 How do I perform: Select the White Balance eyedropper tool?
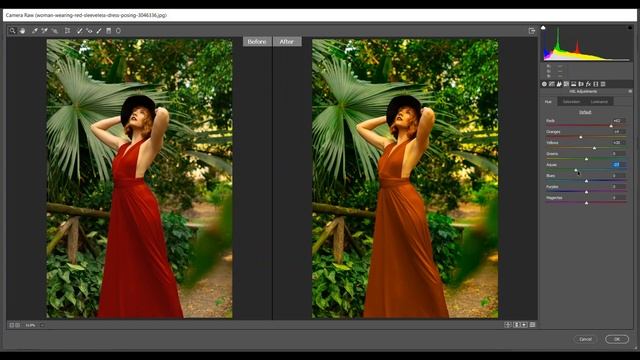35,31
